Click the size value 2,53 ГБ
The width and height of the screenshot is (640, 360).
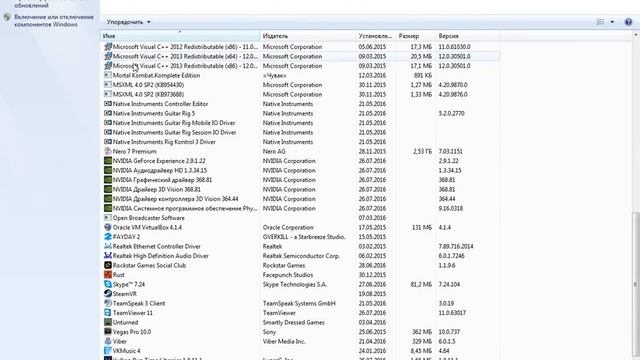tap(422, 151)
